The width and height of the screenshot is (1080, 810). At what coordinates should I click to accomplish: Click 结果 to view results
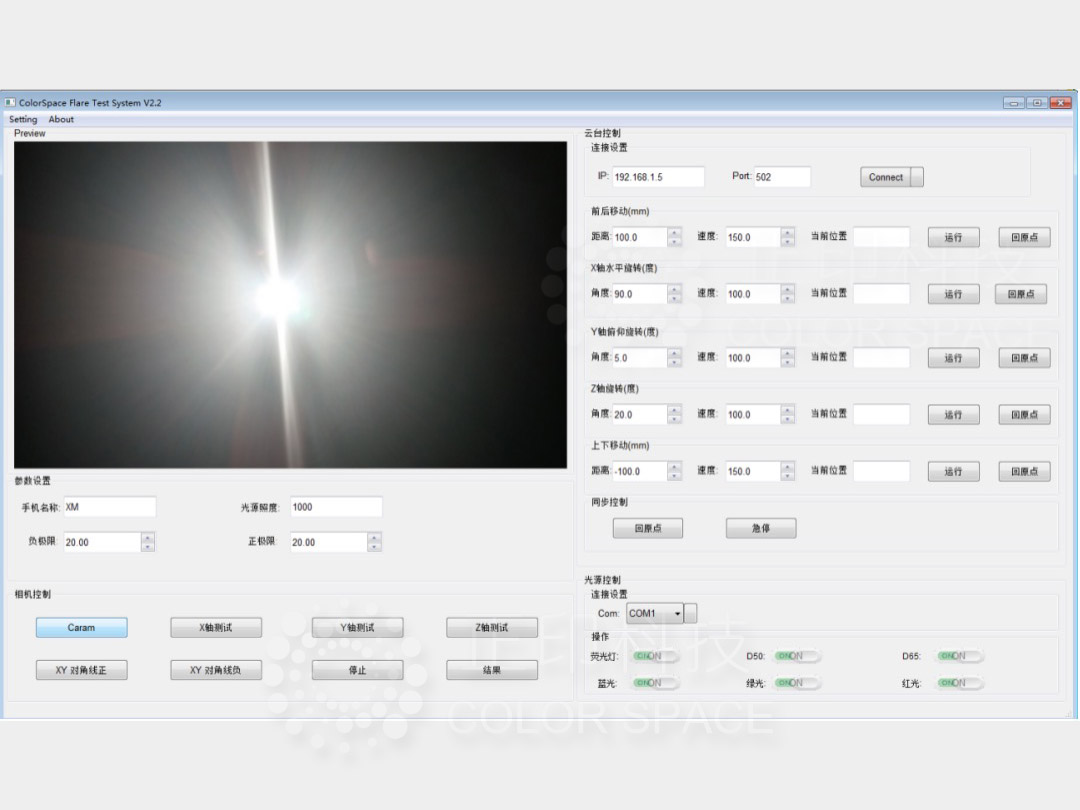click(x=492, y=670)
